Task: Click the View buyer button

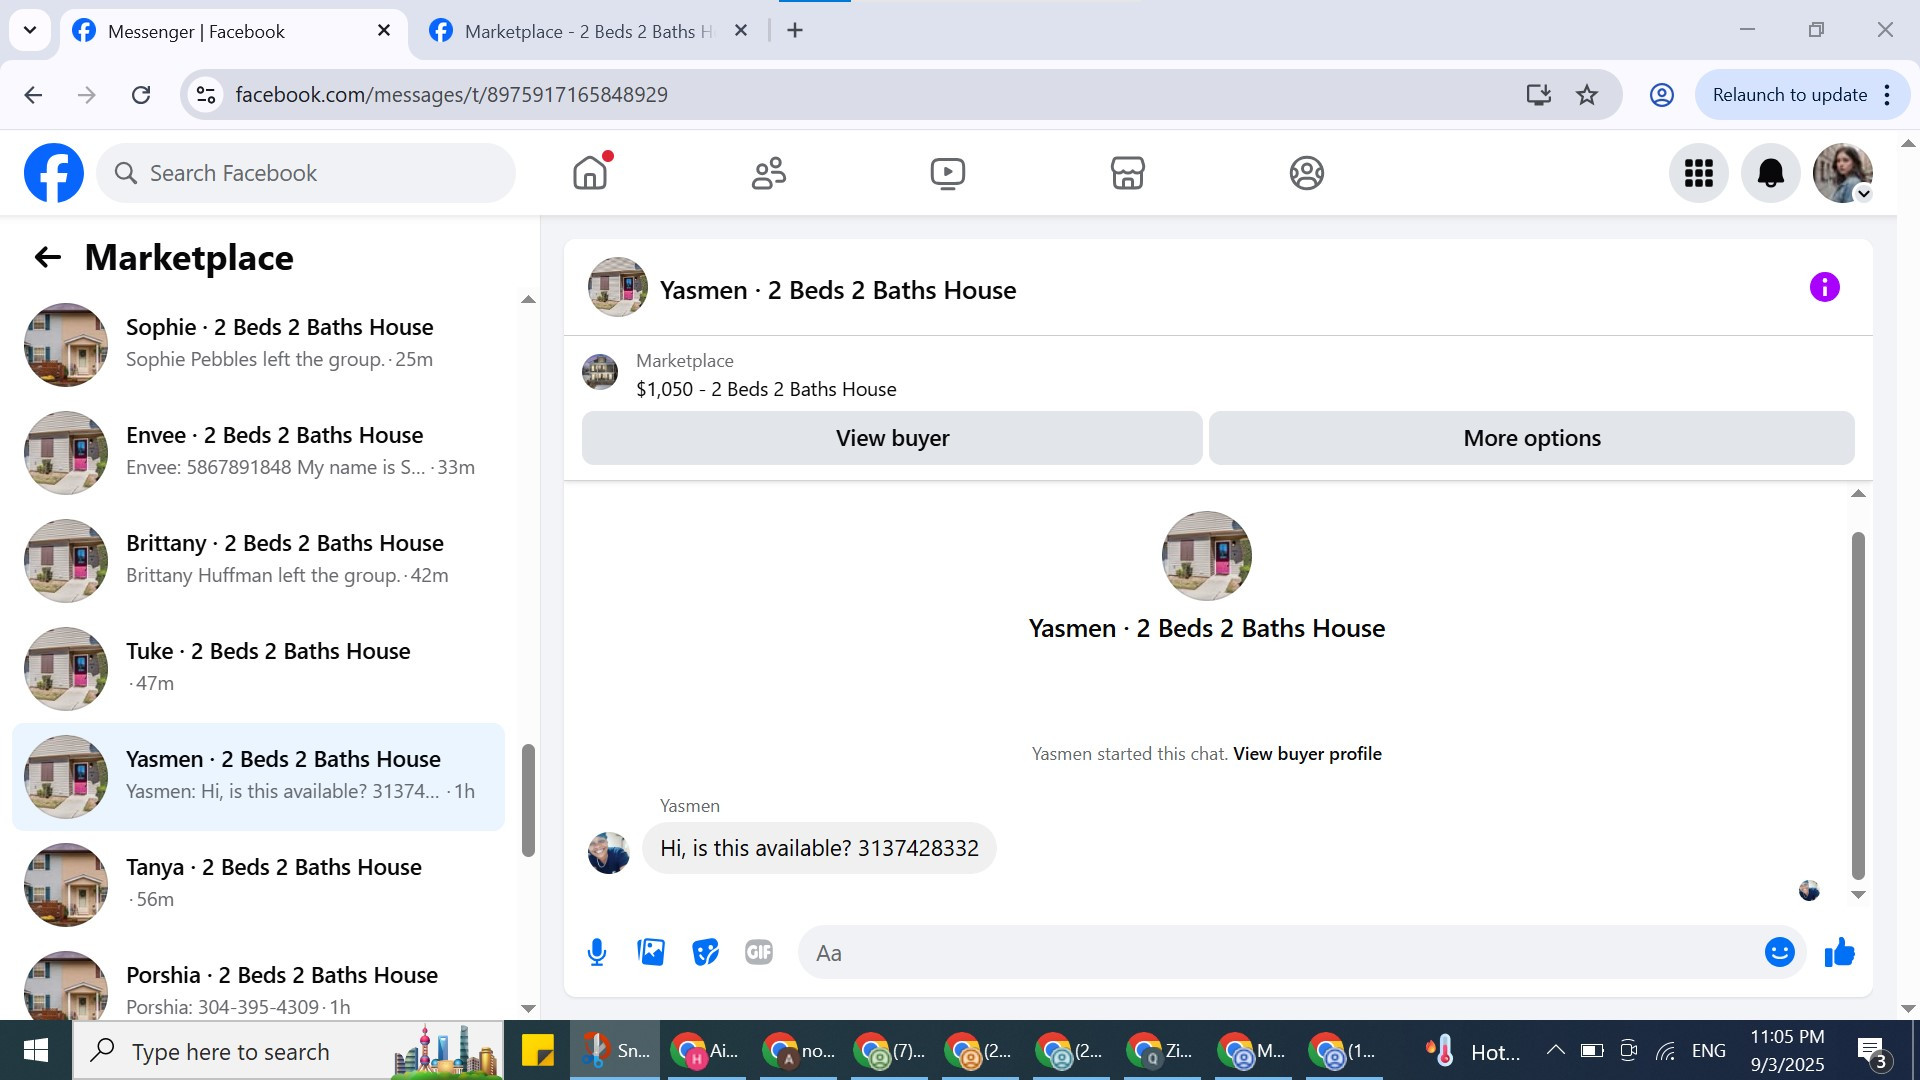Action: tap(892, 438)
